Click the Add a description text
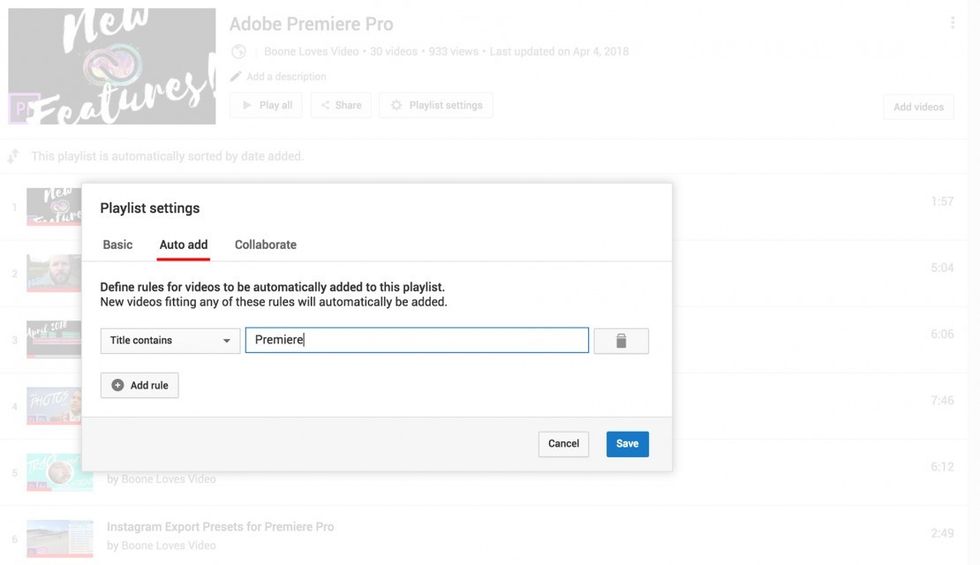 click(286, 76)
